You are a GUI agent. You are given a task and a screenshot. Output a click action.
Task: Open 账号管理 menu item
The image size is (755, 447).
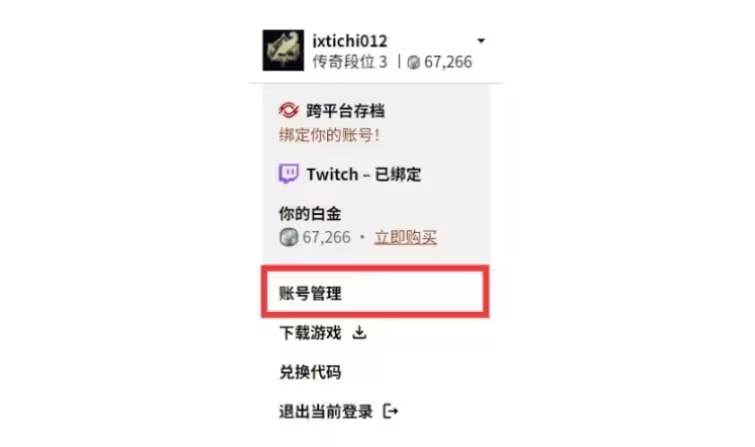click(x=375, y=292)
